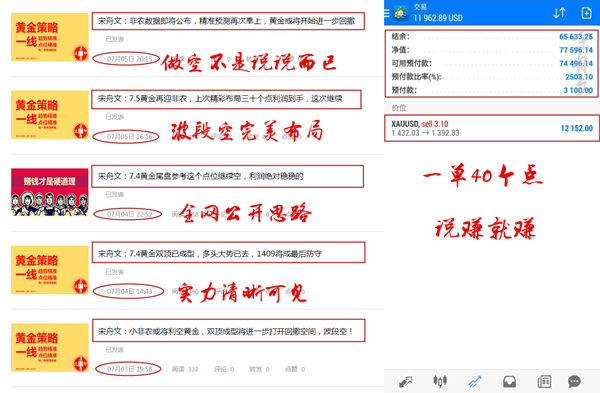Click the 黄金策略 thumbnail of the 7.5黄金 article
600x393 pixels.
pyautogui.click(x=50, y=115)
